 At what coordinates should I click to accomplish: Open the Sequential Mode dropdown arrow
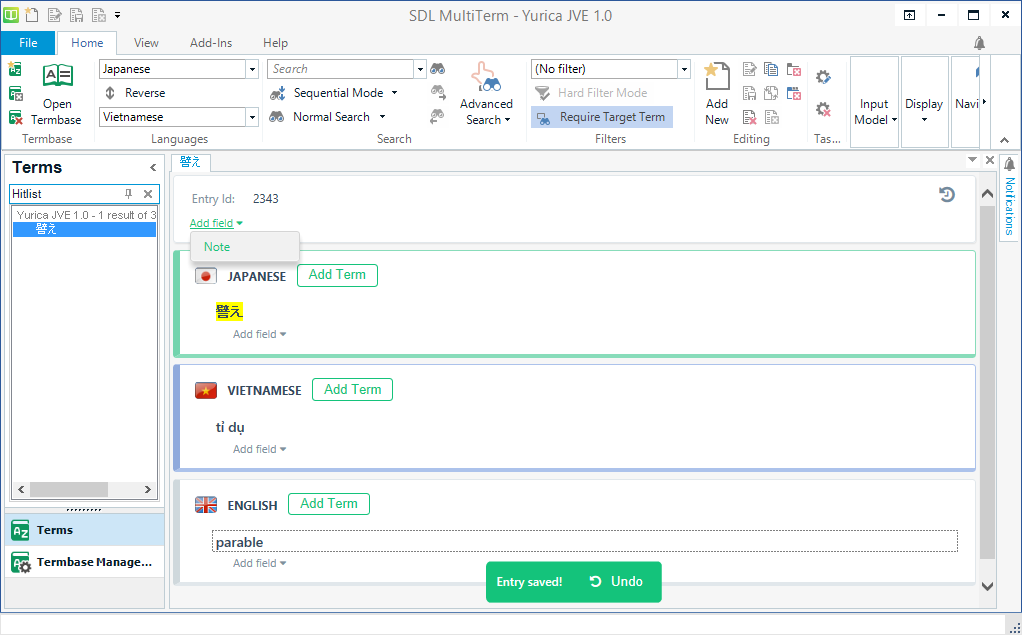(394, 93)
